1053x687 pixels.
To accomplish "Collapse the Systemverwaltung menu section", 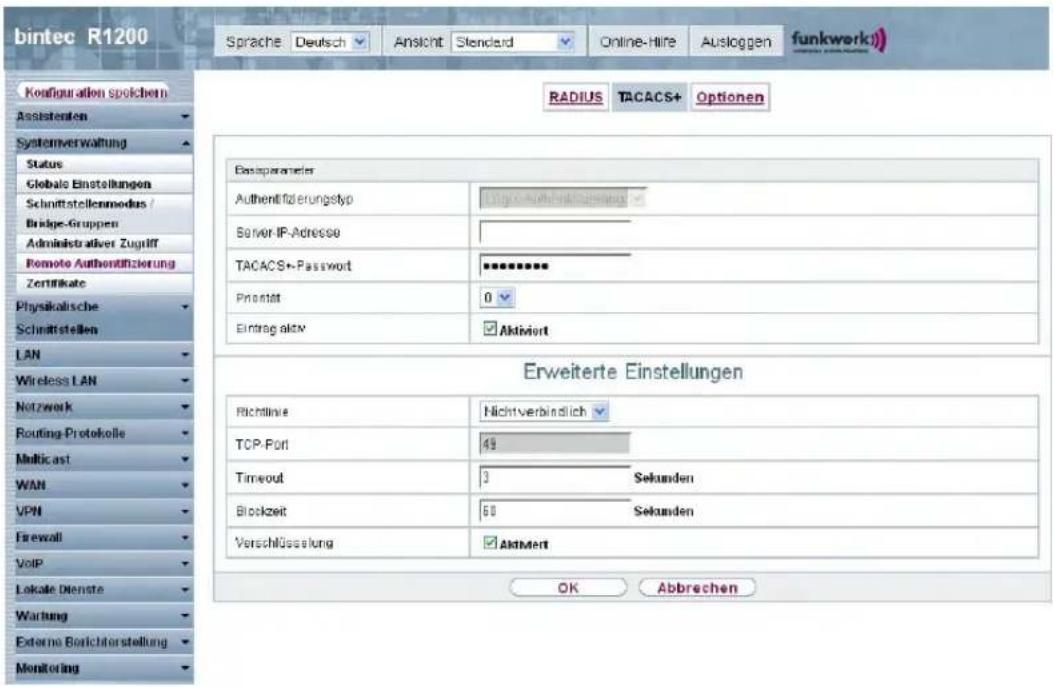I will [x=103, y=143].
